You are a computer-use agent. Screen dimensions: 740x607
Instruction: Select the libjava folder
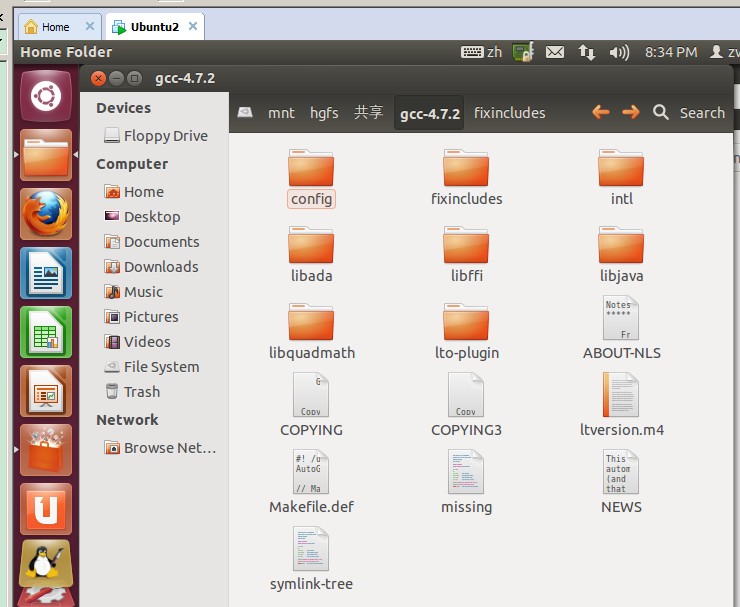(621, 255)
